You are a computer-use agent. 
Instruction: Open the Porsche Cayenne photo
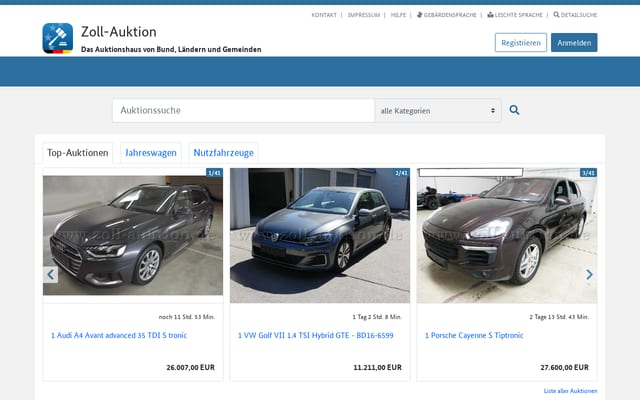pos(507,236)
